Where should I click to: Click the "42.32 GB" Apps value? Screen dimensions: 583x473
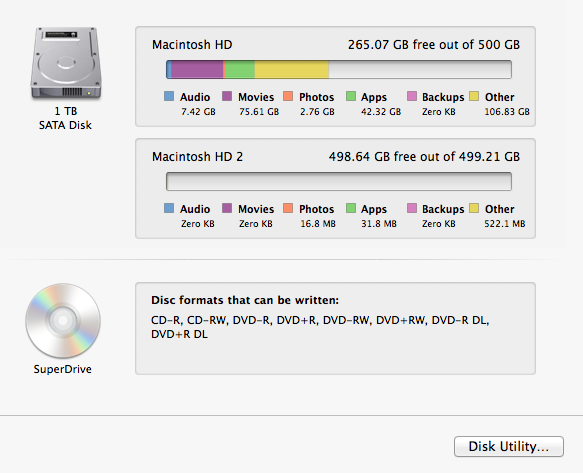(x=381, y=112)
